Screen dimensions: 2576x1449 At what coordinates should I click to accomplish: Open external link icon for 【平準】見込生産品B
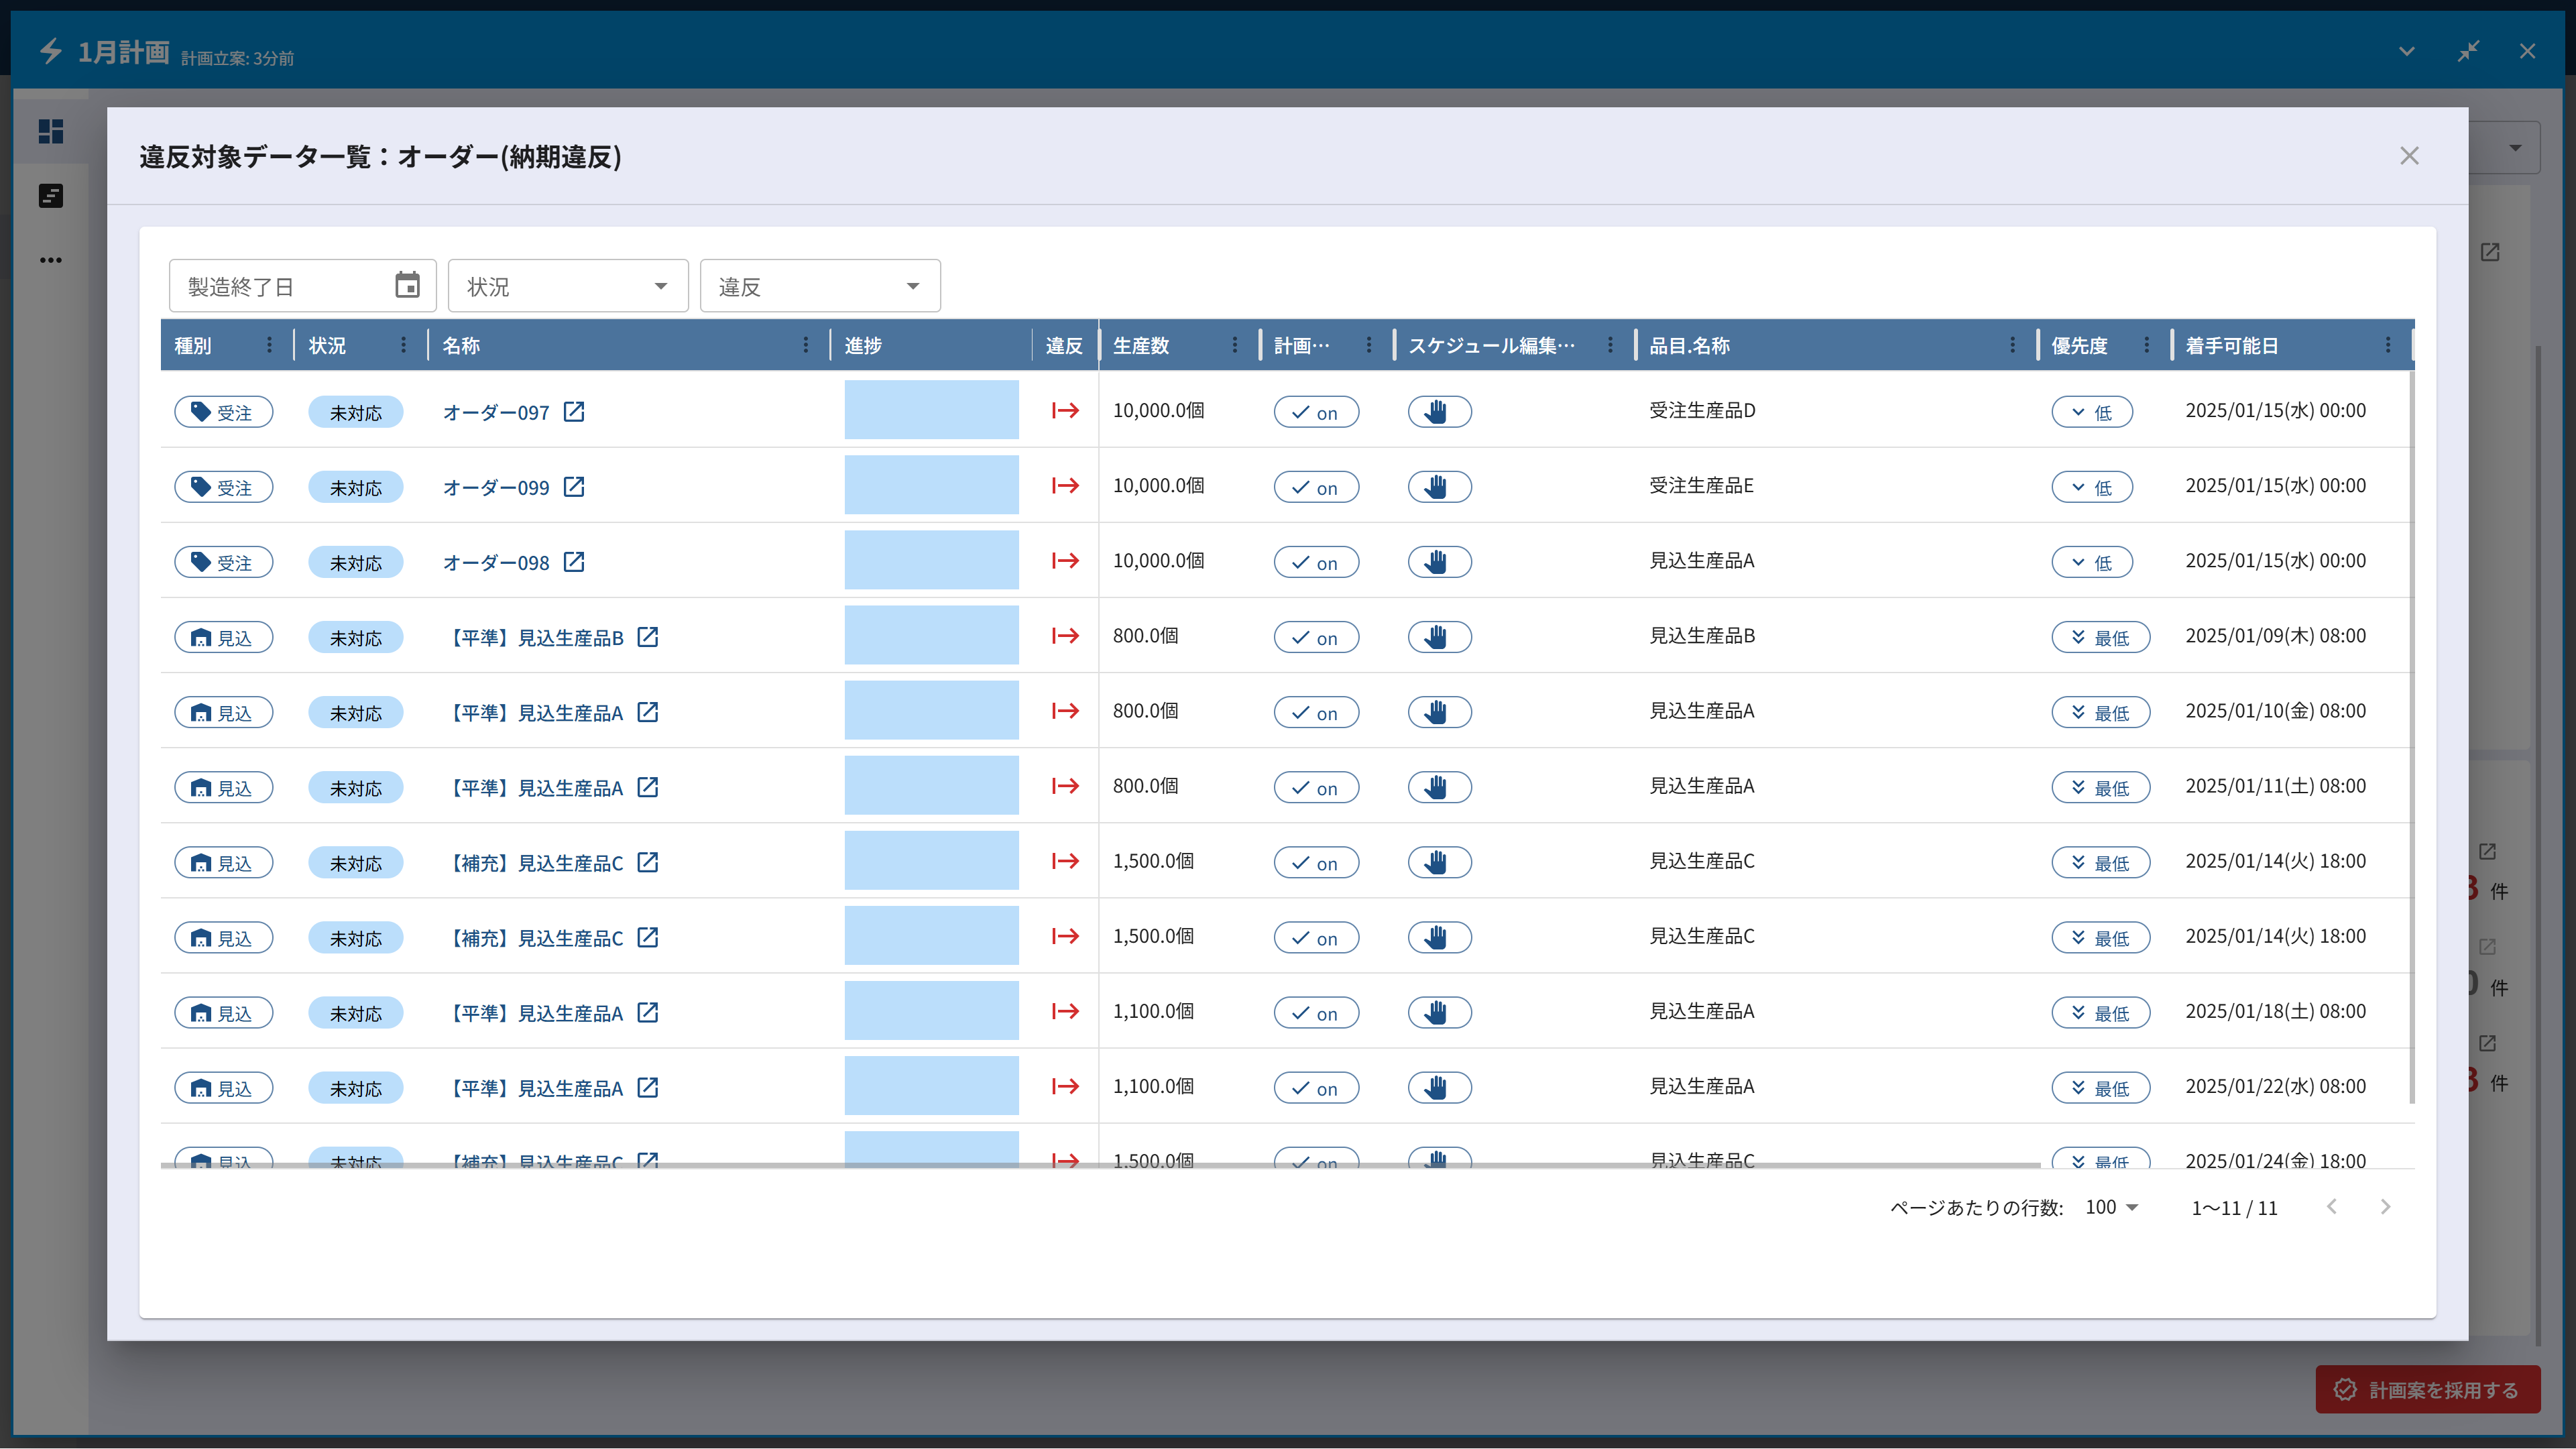tap(648, 637)
